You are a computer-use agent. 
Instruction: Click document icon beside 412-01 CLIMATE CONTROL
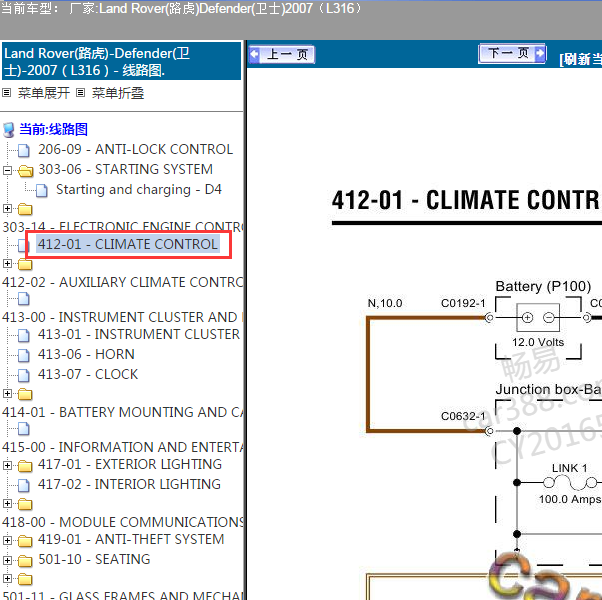[x=22, y=245]
